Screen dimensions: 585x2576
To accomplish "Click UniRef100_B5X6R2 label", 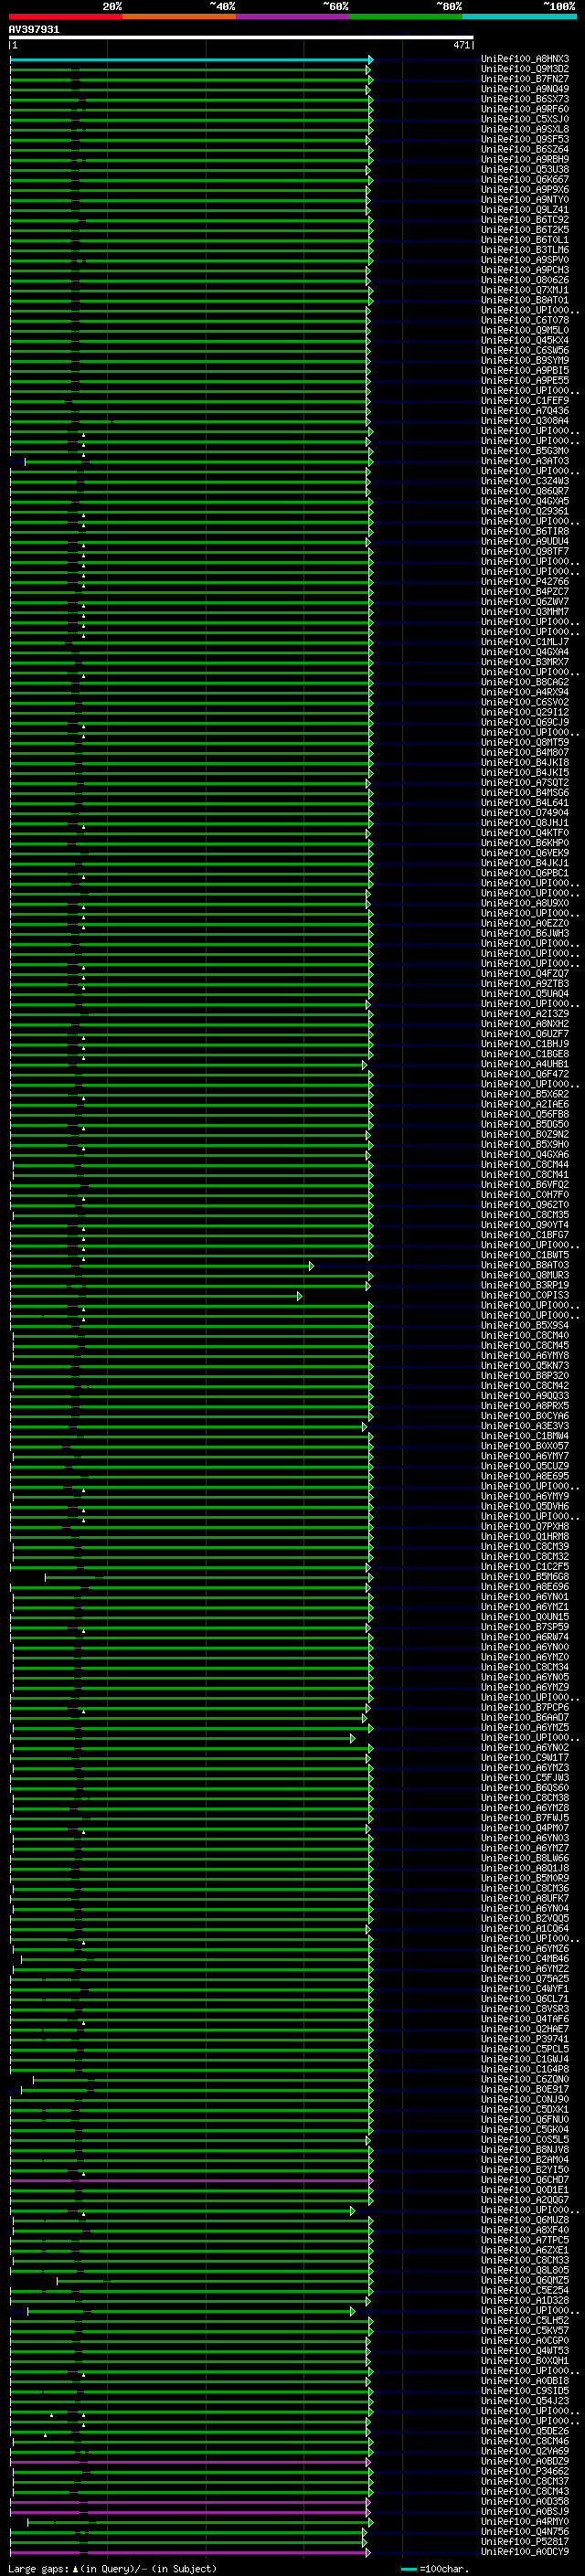I will click(x=525, y=1094).
